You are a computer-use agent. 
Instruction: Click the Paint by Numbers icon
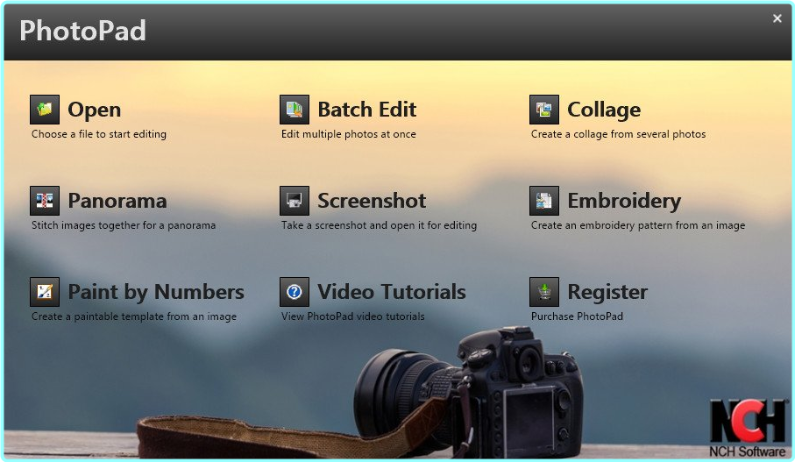(45, 292)
